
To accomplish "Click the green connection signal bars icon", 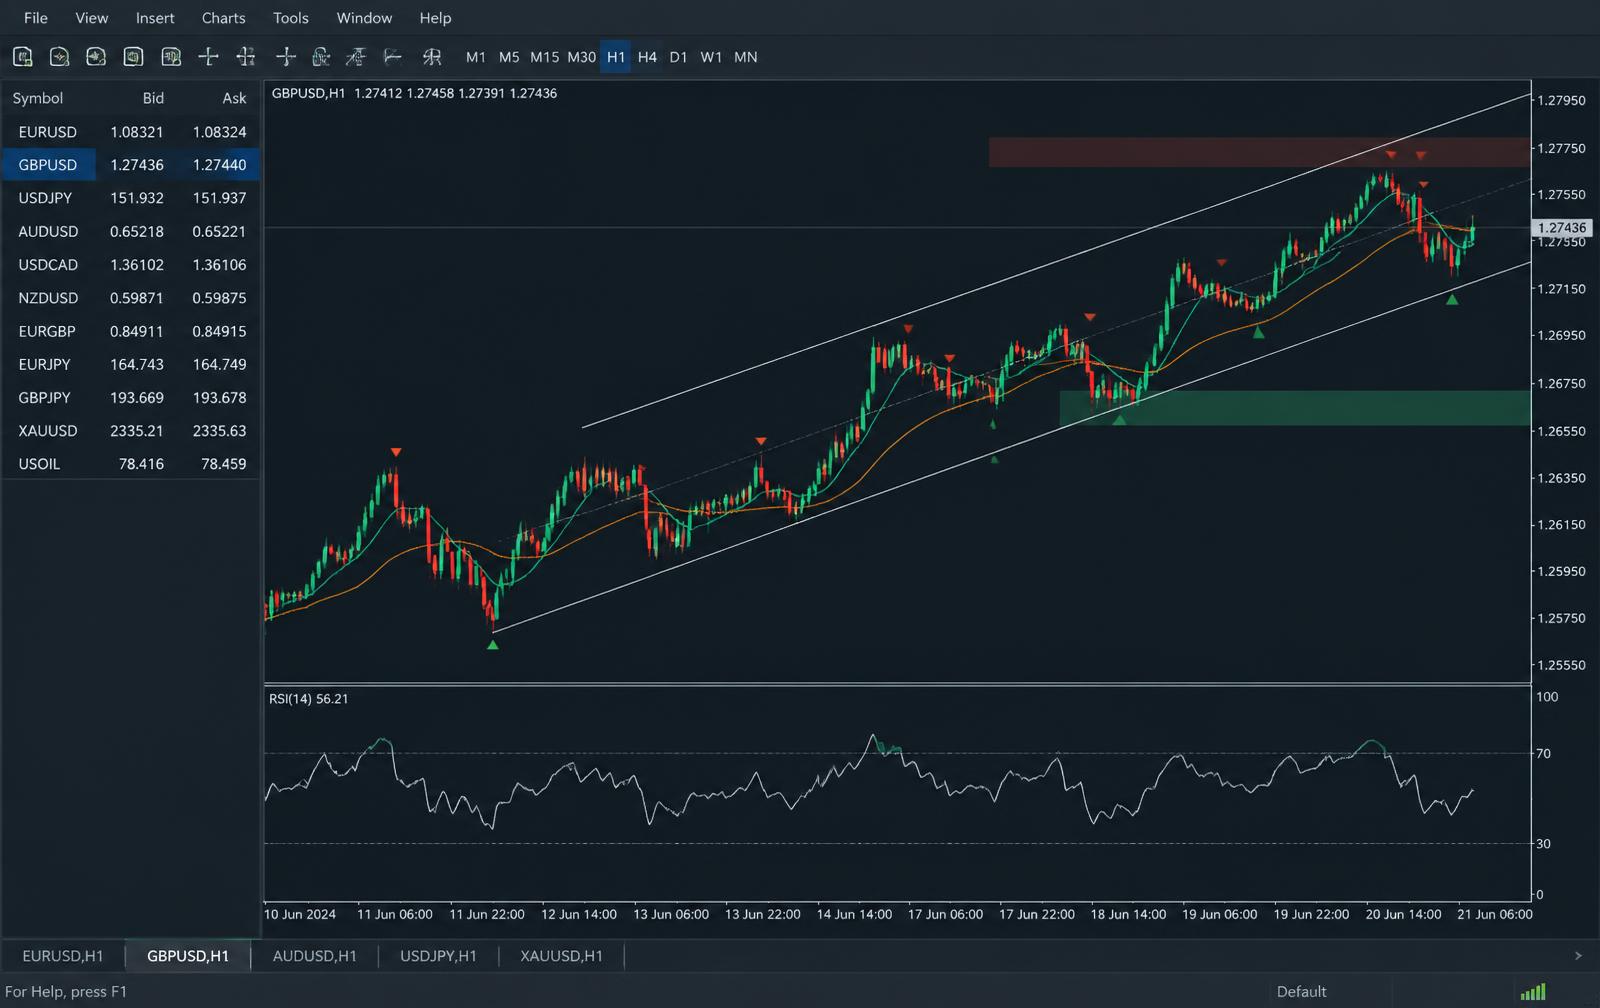I will click(1533, 992).
